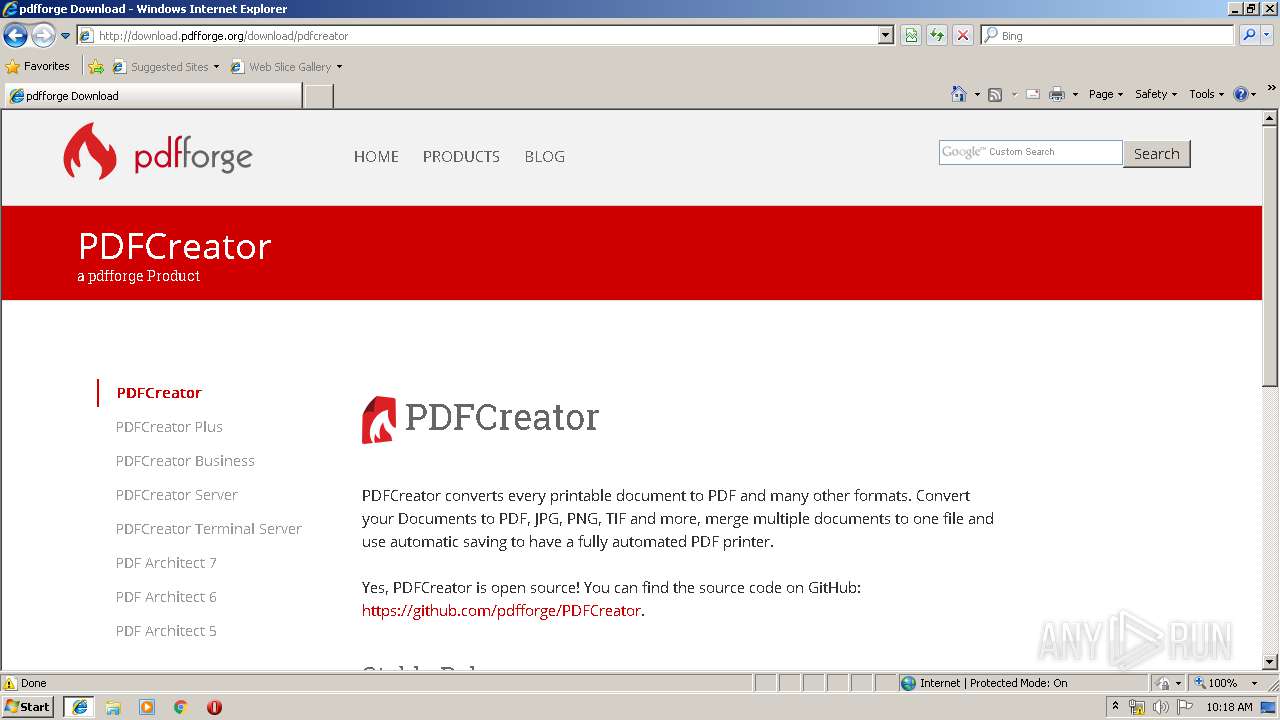Viewport: 1280px width, 720px height.
Task: Select PDFCreator Terminal Server in sidebar
Action: point(209,529)
